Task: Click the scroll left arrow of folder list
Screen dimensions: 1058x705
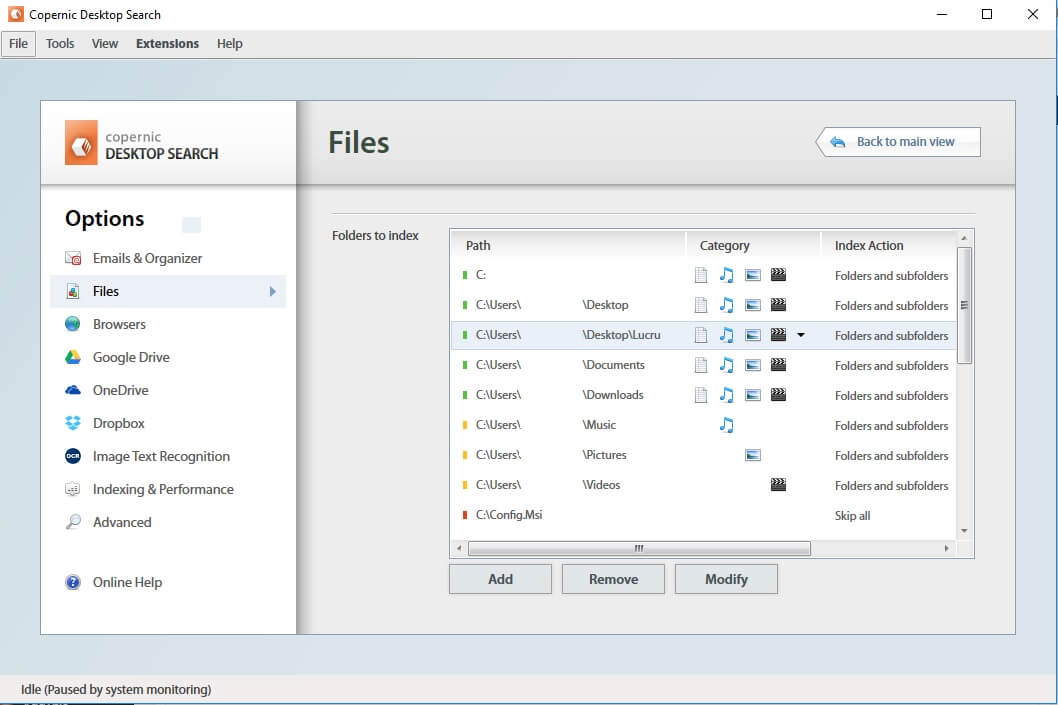Action: 459,548
